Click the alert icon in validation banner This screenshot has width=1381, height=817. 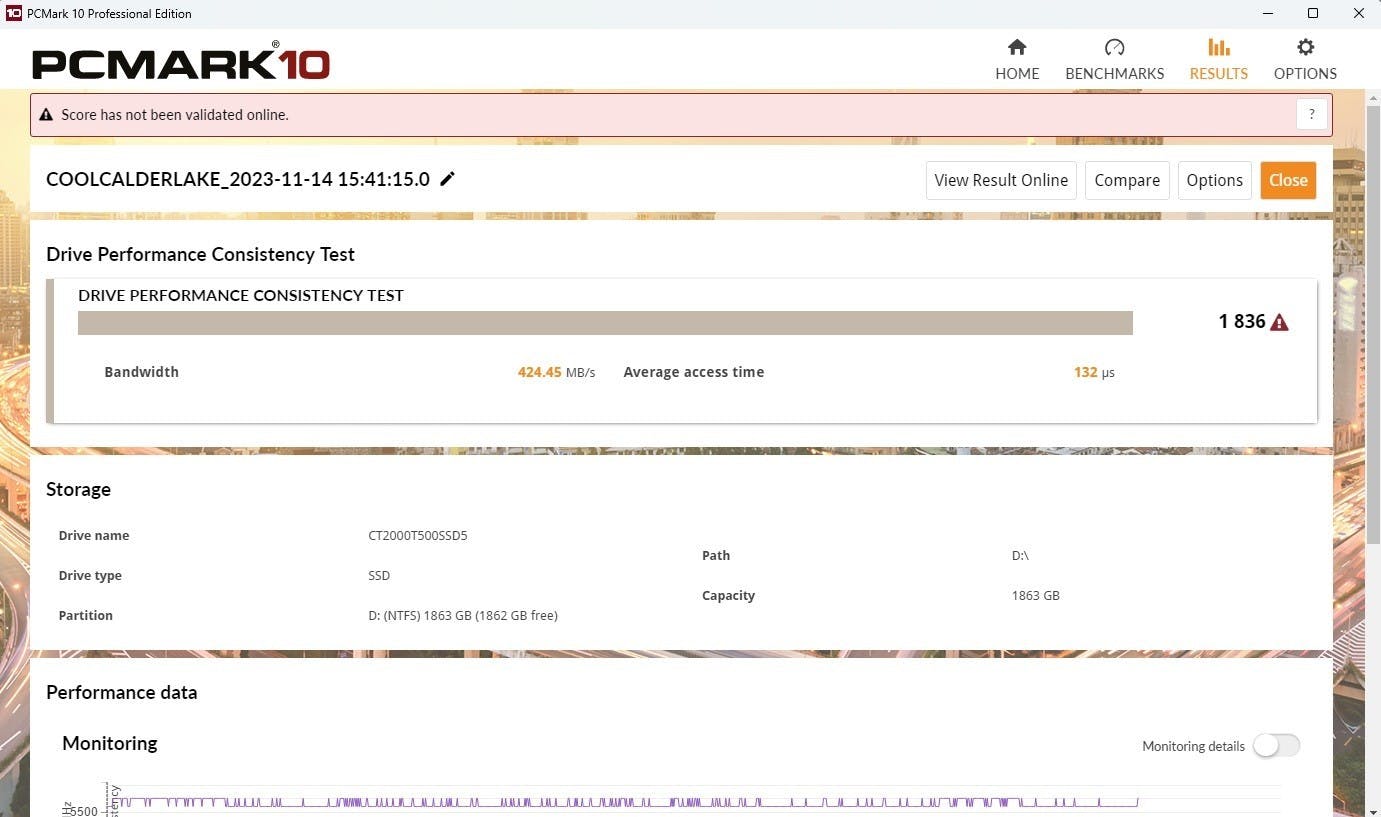[x=46, y=115]
